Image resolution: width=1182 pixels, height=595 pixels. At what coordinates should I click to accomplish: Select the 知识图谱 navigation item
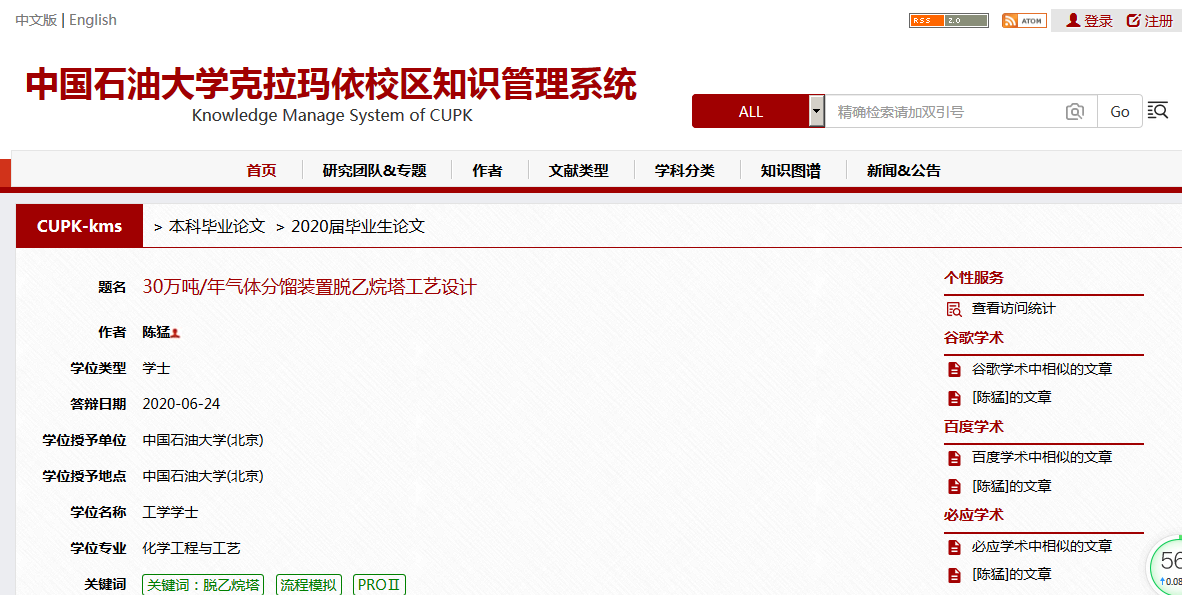pyautogui.click(x=790, y=171)
